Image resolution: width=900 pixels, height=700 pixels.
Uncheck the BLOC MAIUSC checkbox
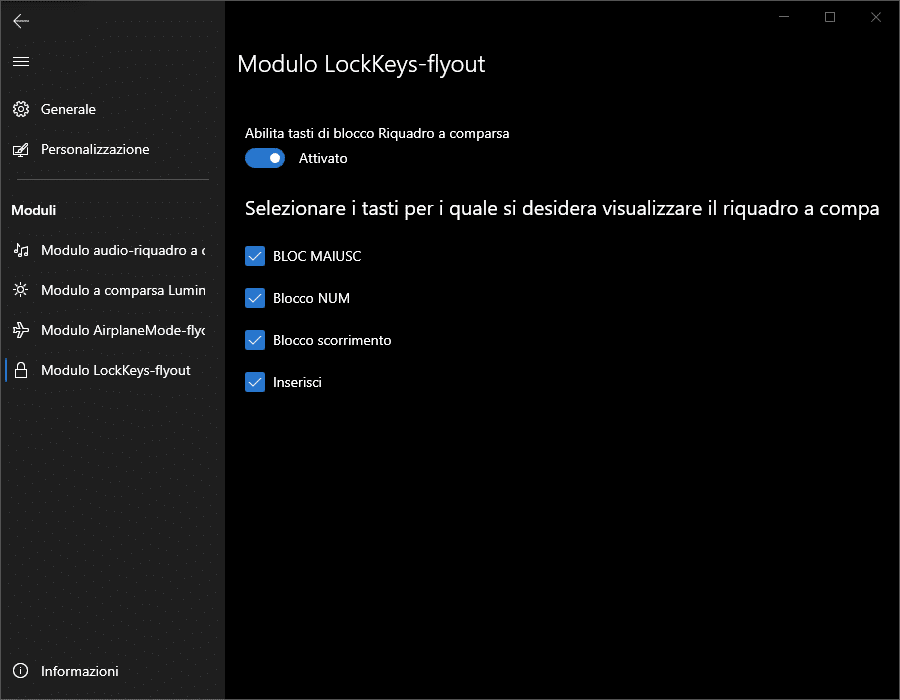254,256
